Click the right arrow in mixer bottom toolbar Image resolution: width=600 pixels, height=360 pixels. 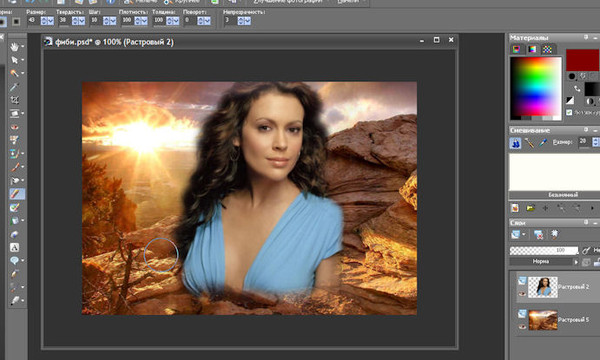point(592,208)
